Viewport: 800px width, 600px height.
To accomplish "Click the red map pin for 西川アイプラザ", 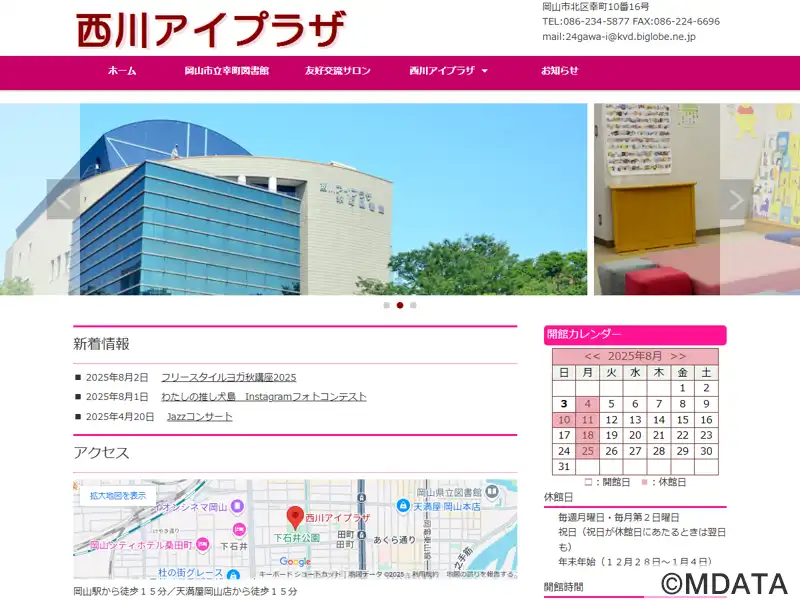I will 295,517.
